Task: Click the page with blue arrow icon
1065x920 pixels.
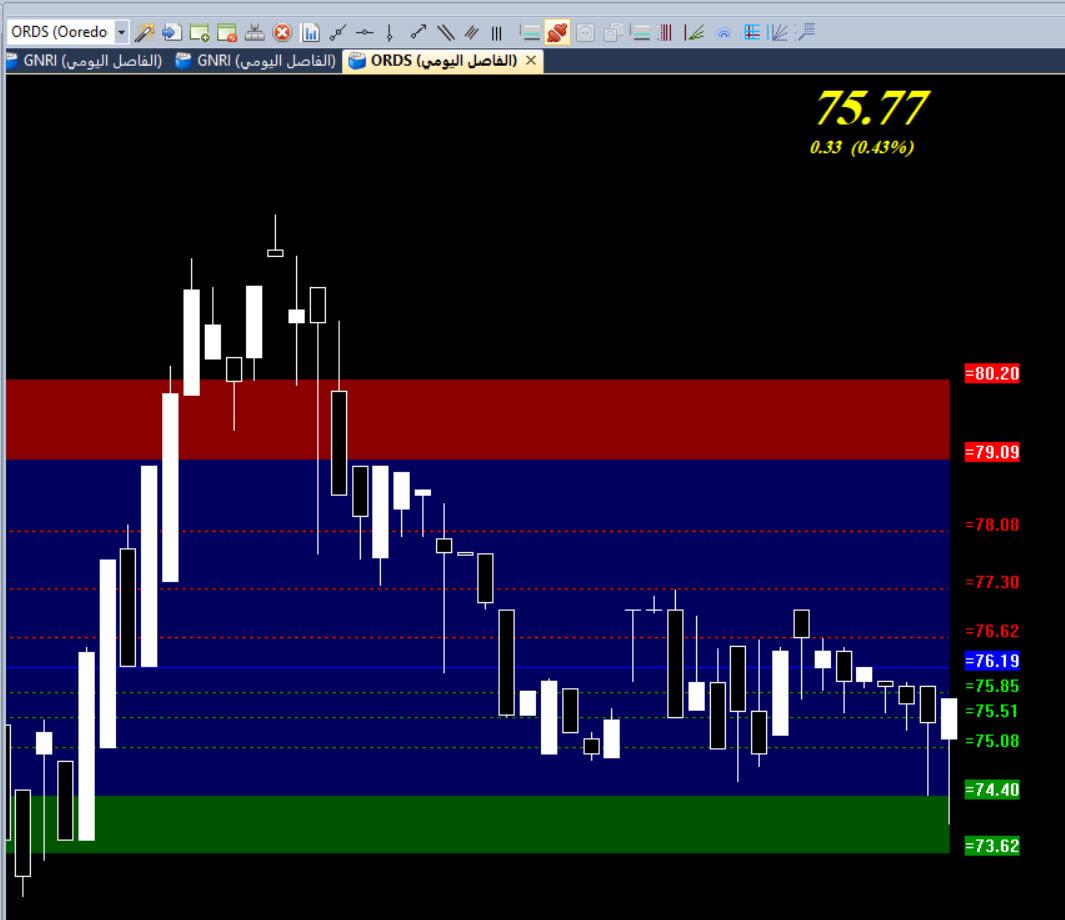Action: [171, 32]
